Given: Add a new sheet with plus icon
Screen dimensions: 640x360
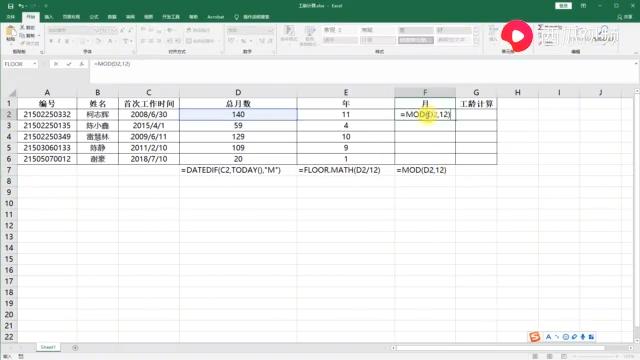Looking at the screenshot, I should [75, 348].
